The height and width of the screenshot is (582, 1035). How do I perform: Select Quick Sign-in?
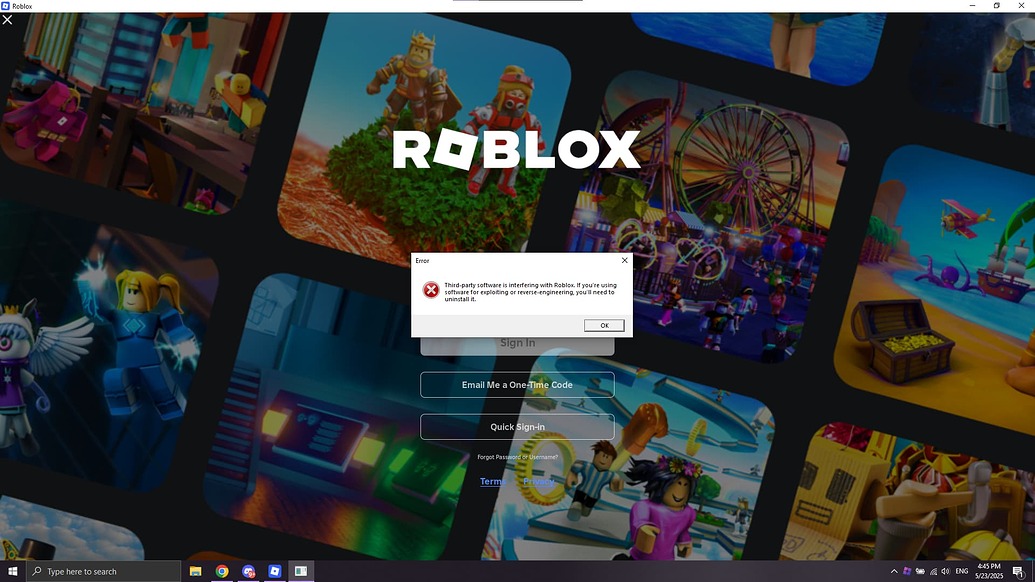(517, 426)
